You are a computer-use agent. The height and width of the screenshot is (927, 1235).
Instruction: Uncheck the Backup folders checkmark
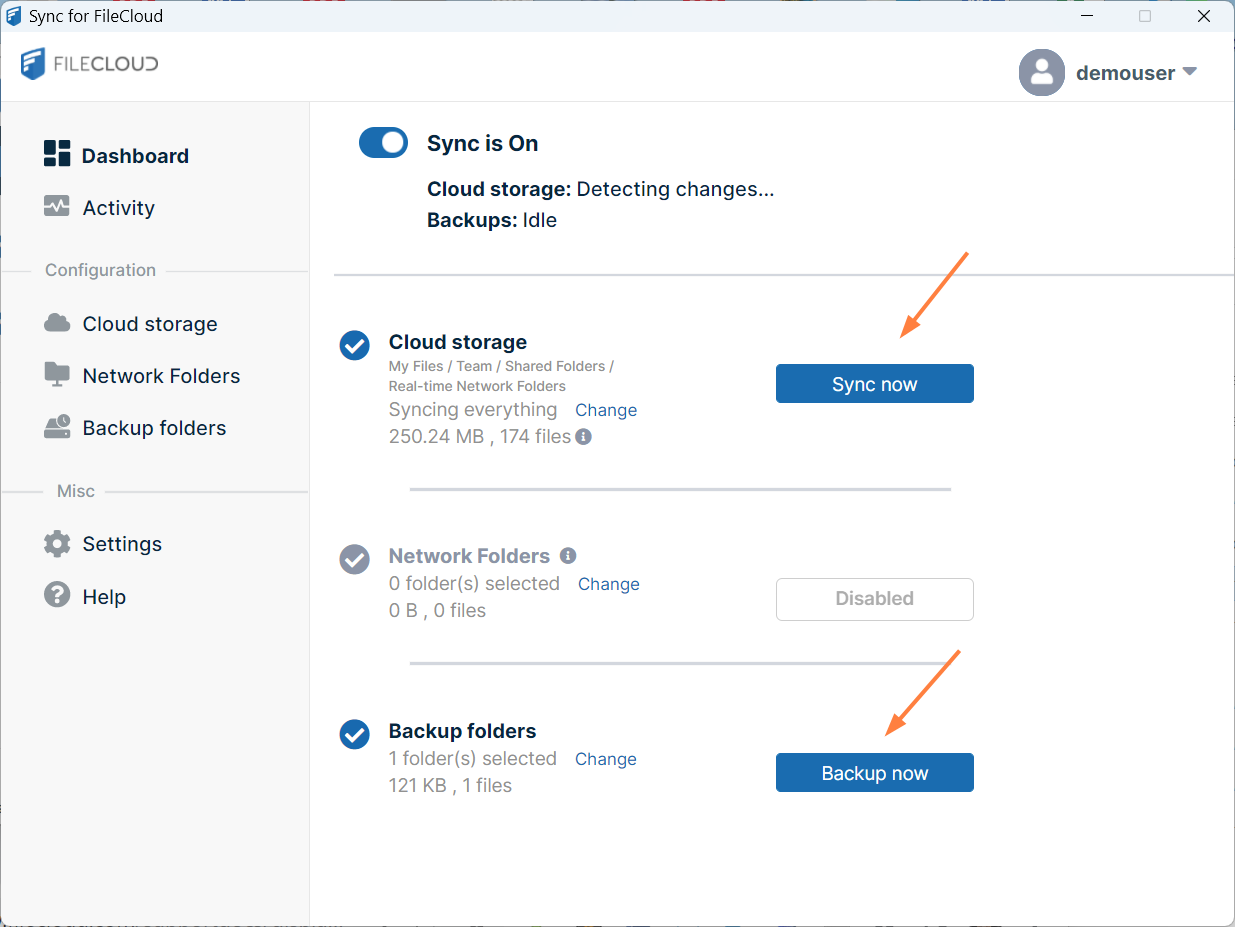tap(355, 734)
